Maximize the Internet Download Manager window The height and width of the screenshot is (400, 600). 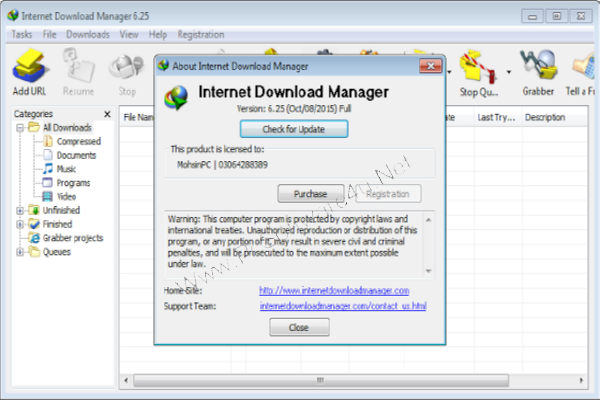(557, 16)
